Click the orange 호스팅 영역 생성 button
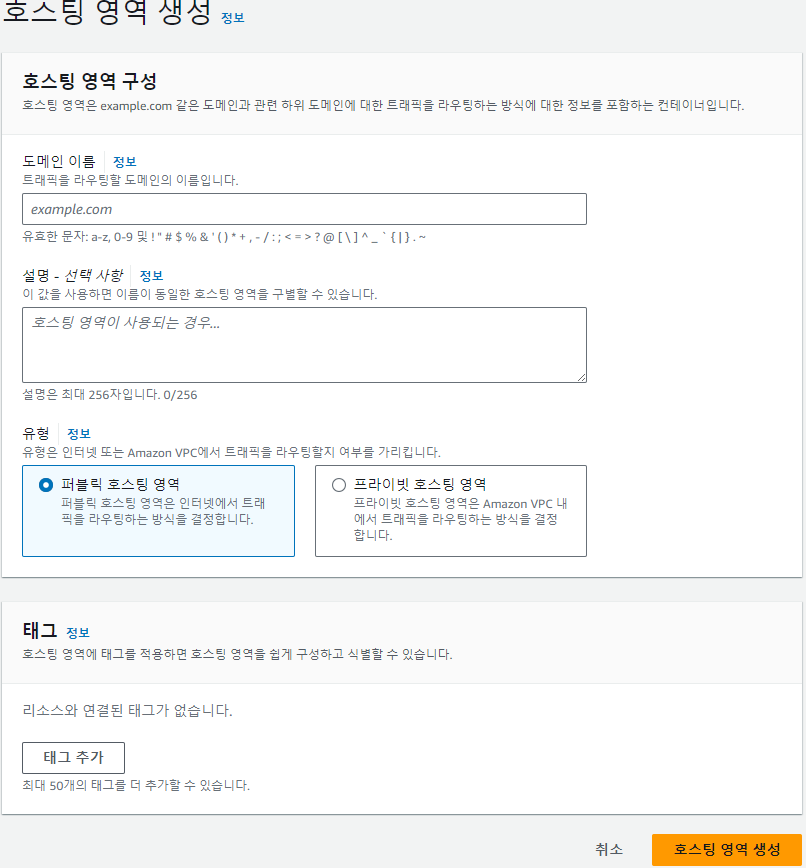The width and height of the screenshot is (806, 868). point(727,850)
